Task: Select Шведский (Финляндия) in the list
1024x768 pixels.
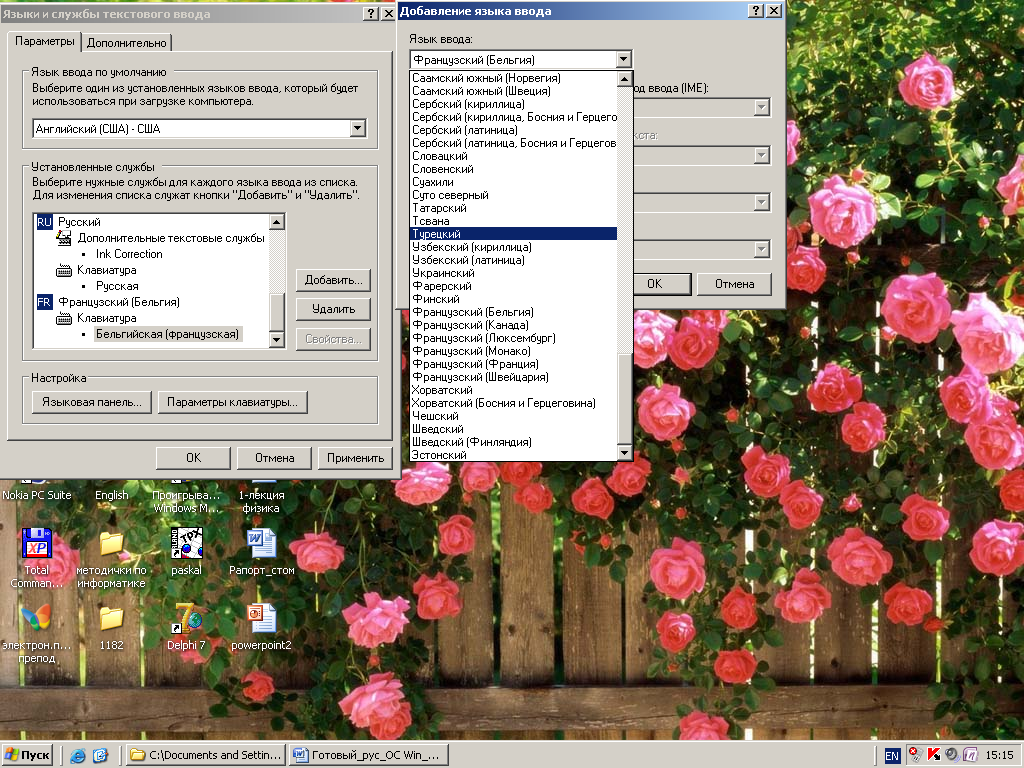Action: 513,442
